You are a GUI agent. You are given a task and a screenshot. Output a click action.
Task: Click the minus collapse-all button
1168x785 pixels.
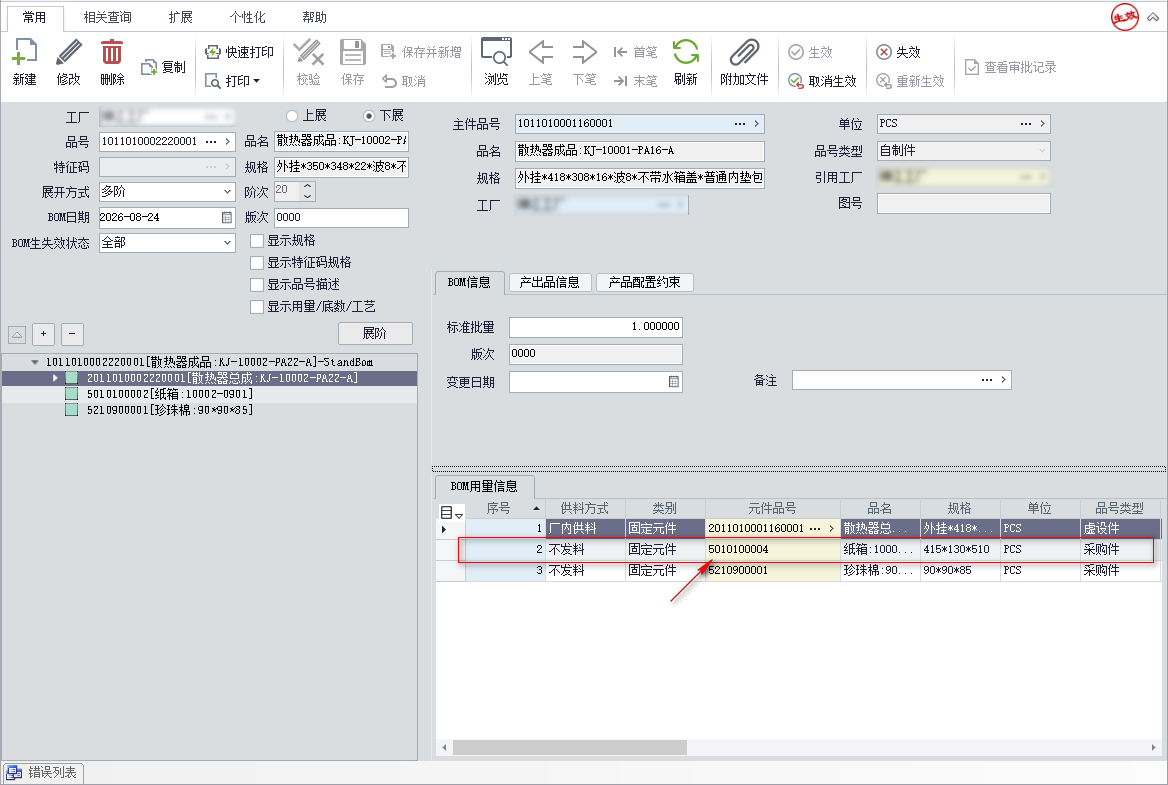[x=72, y=334]
